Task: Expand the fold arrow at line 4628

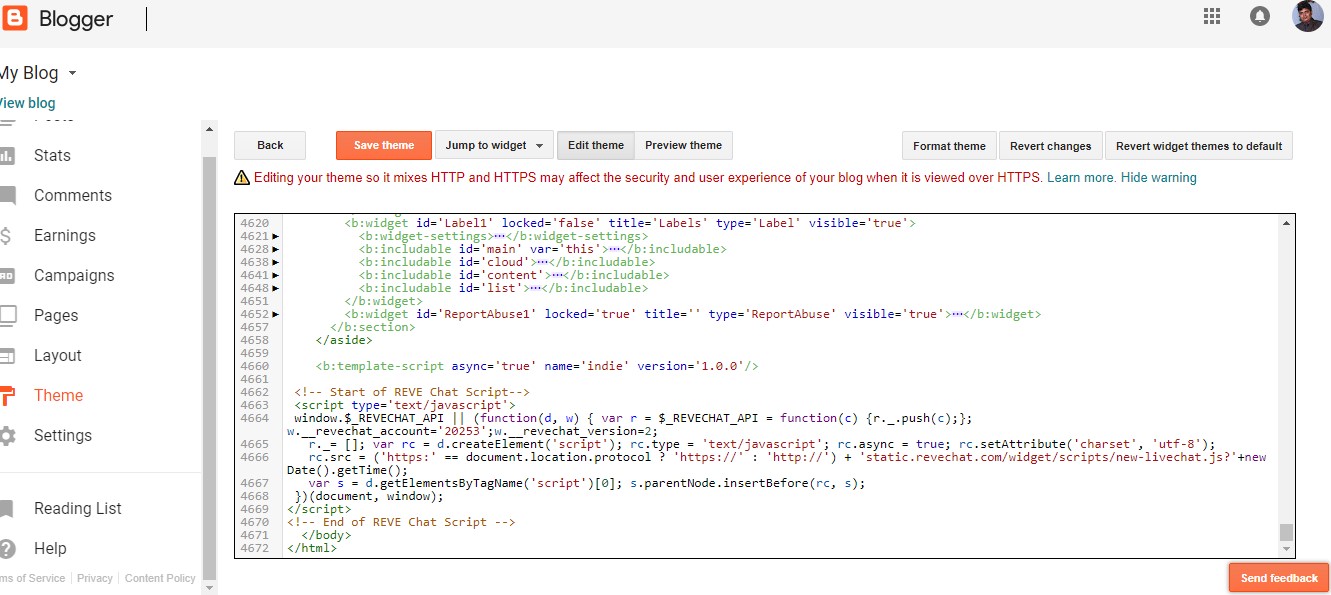Action: tap(275, 249)
